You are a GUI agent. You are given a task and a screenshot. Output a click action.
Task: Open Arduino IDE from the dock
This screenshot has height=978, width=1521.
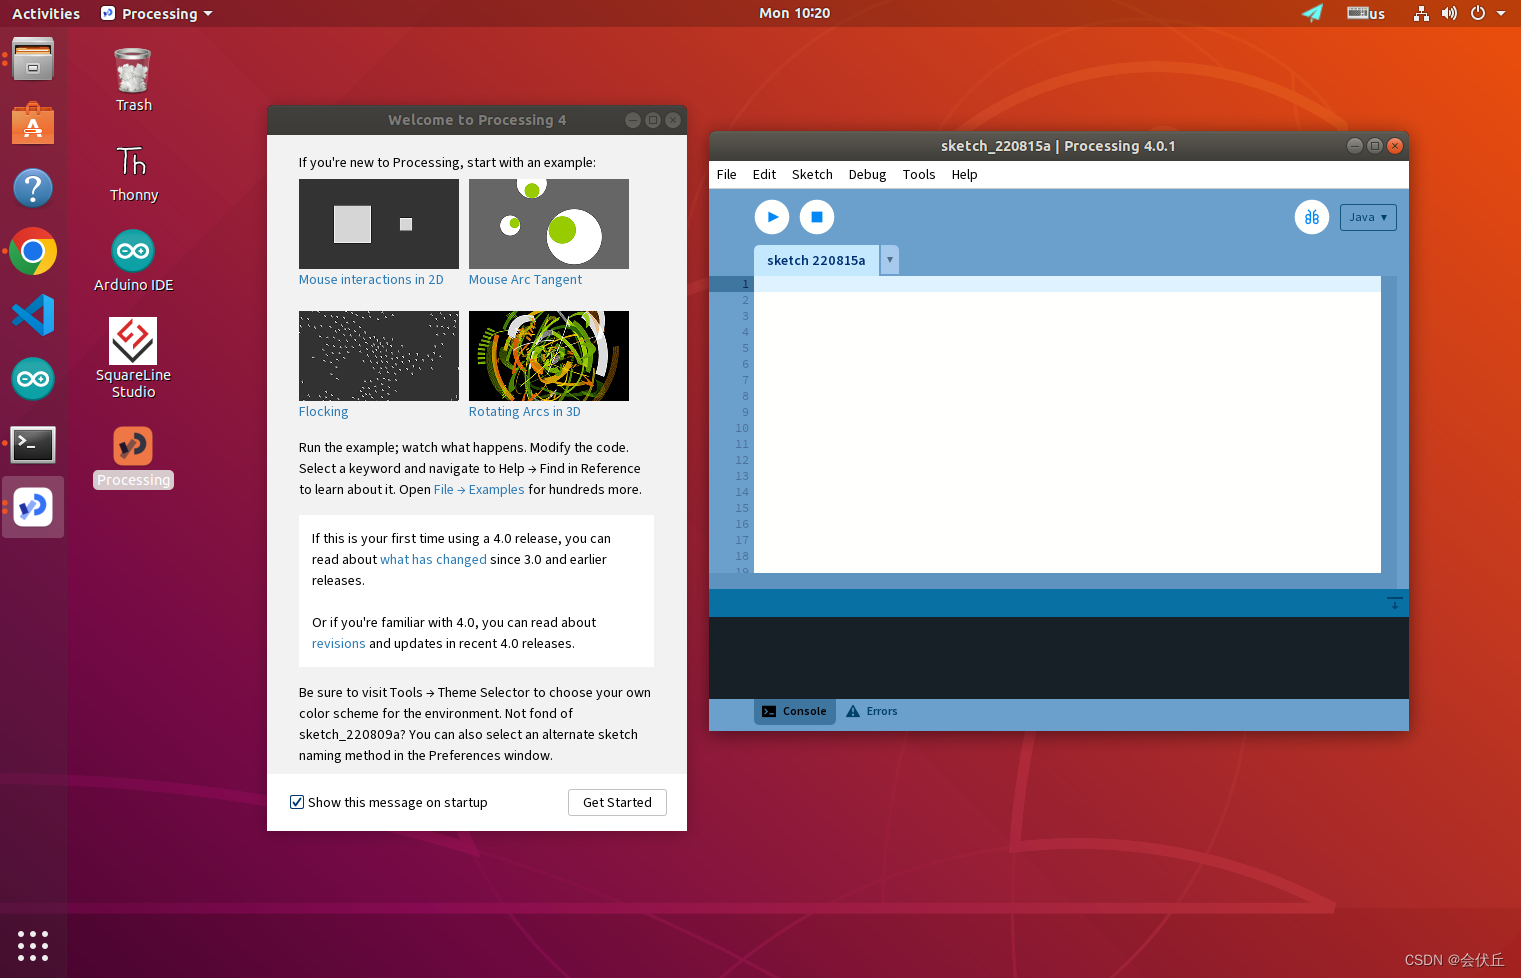point(33,379)
